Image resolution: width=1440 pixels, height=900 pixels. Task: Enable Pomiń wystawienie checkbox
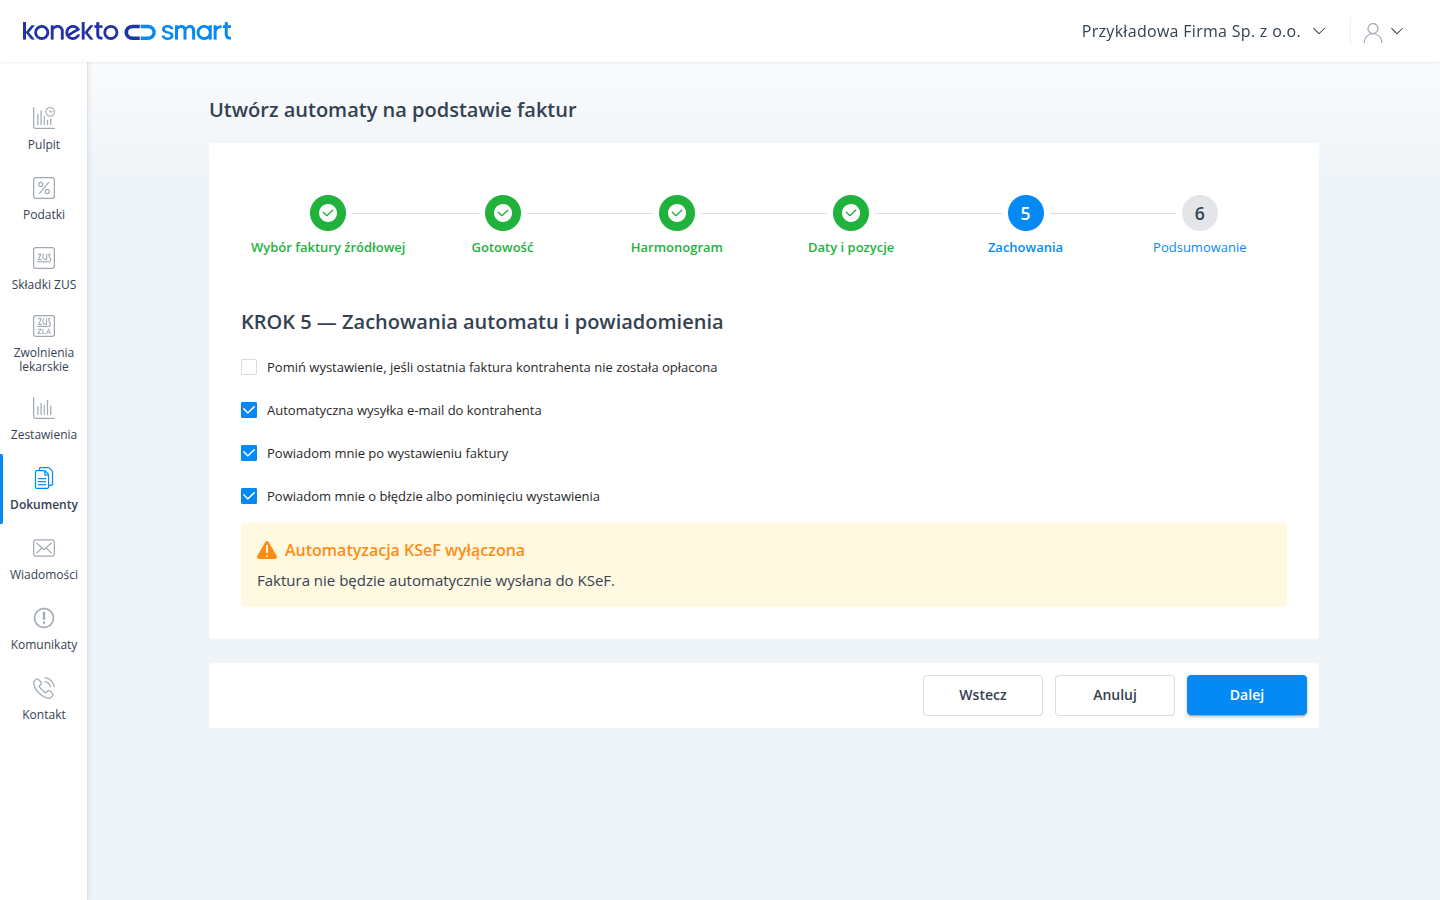pyautogui.click(x=249, y=367)
